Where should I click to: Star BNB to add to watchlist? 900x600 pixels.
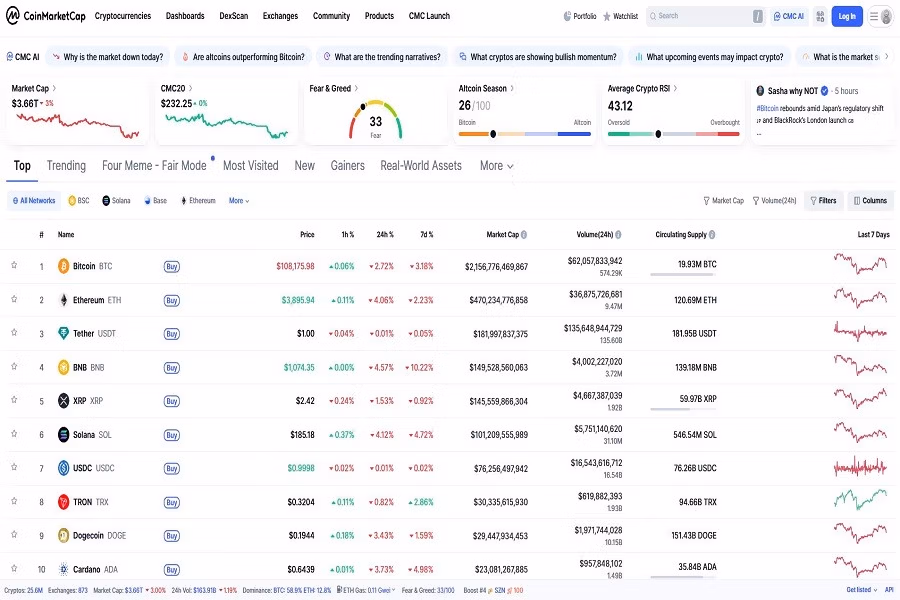coord(14,366)
